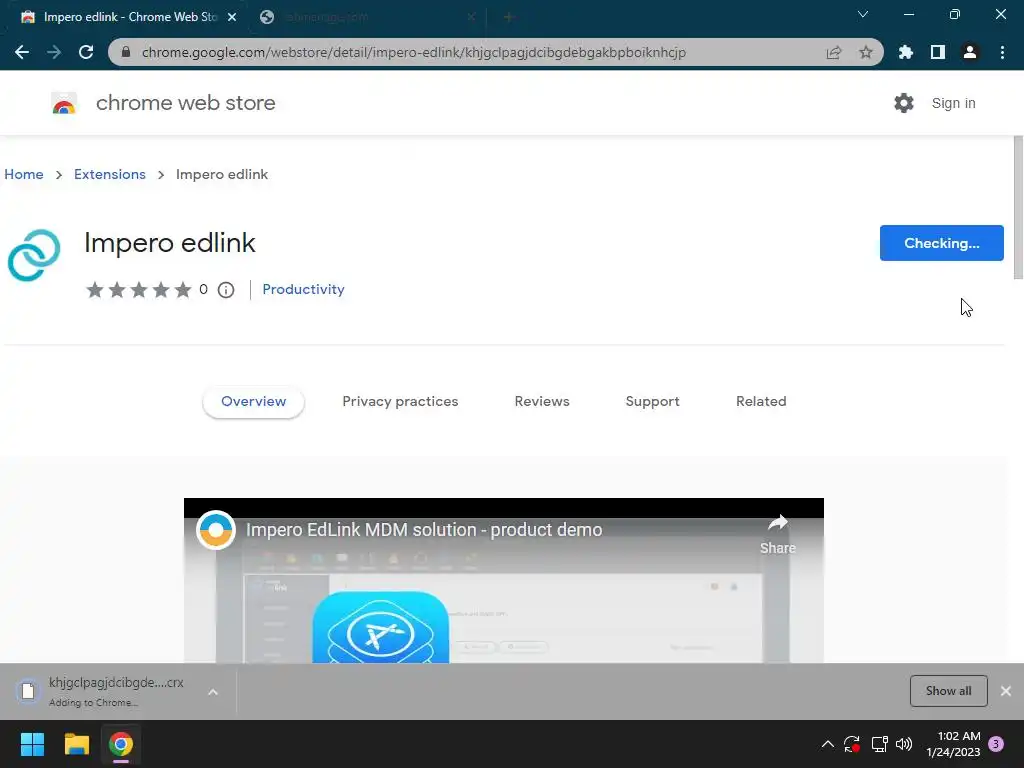
Task: Open the site lock security info
Action: tap(126, 52)
